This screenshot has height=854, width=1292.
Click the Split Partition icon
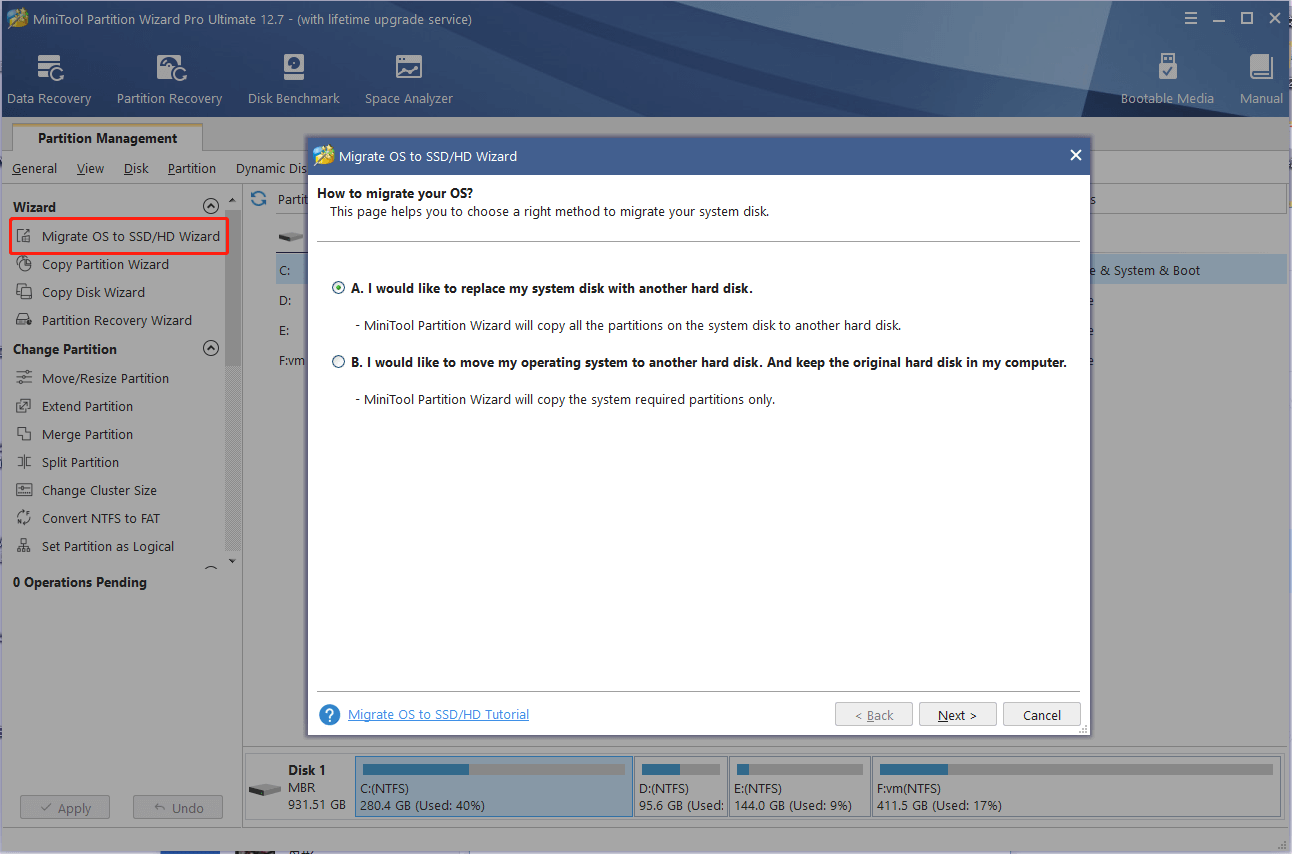[x=24, y=462]
